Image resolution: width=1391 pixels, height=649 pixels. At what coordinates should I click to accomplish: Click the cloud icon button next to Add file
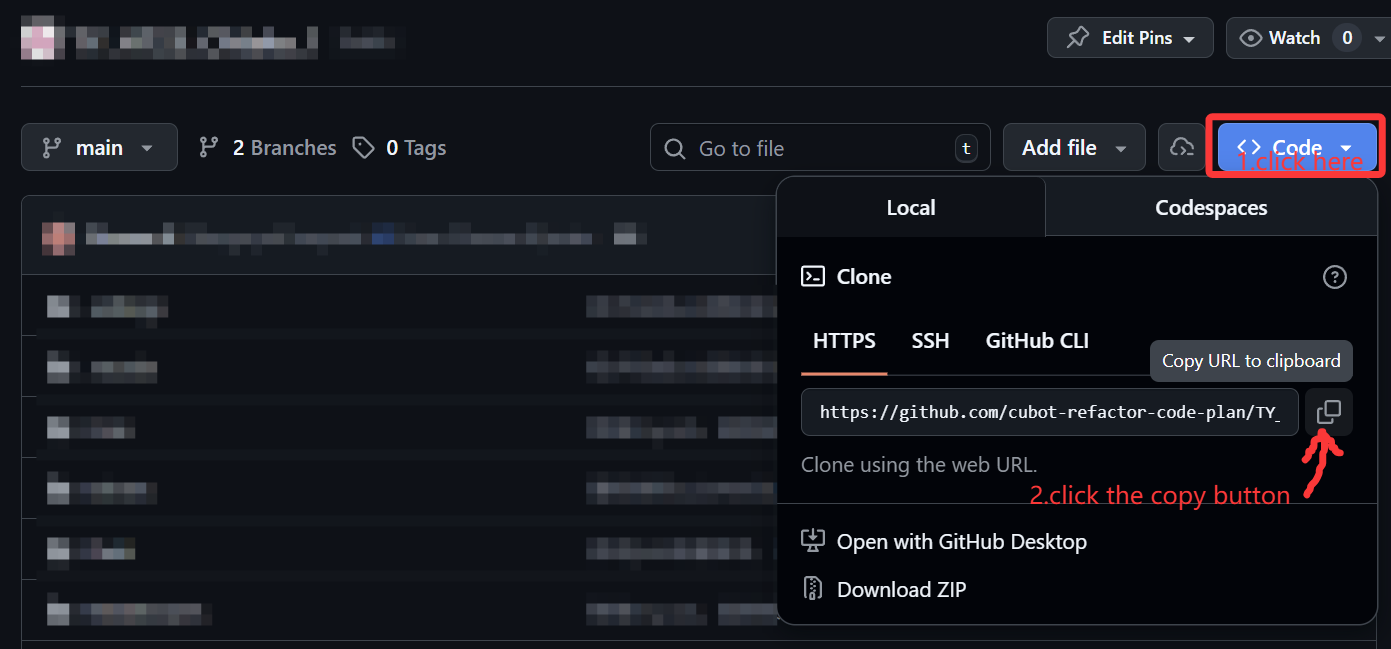pyautogui.click(x=1182, y=148)
